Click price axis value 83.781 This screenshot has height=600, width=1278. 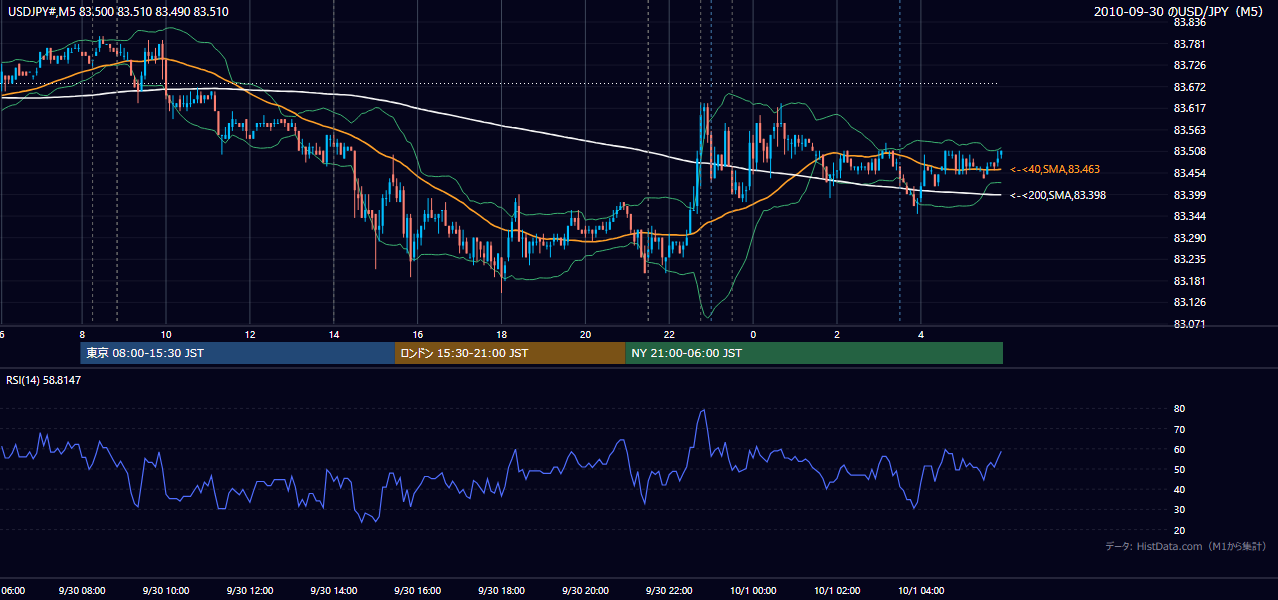coord(1189,44)
